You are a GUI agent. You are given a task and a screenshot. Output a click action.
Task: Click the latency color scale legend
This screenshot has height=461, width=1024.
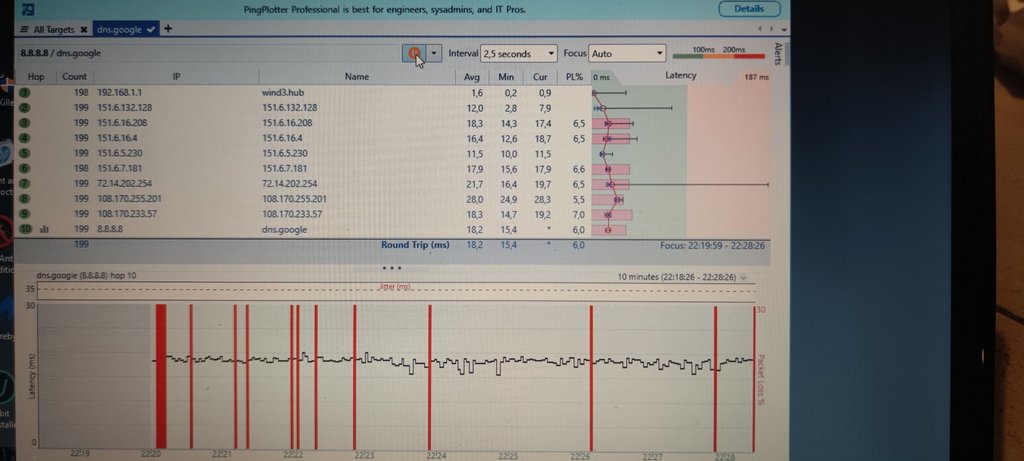point(719,53)
